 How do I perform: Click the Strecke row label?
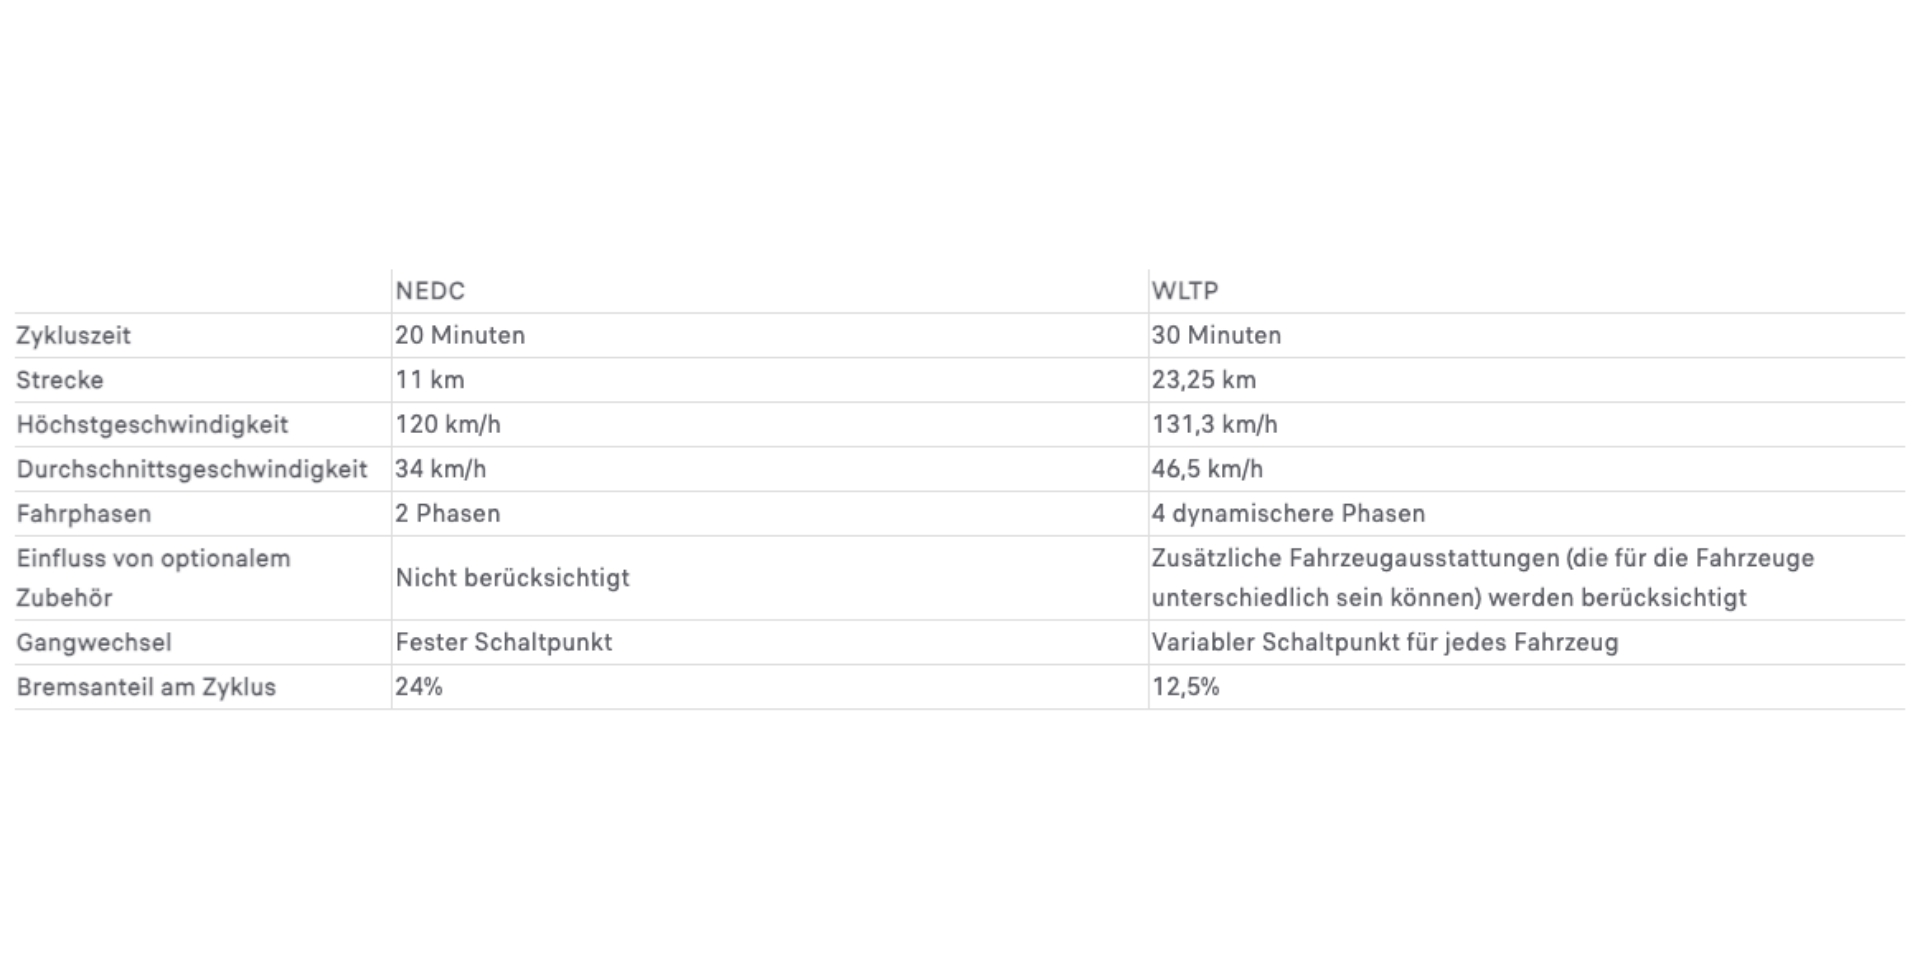(60, 380)
